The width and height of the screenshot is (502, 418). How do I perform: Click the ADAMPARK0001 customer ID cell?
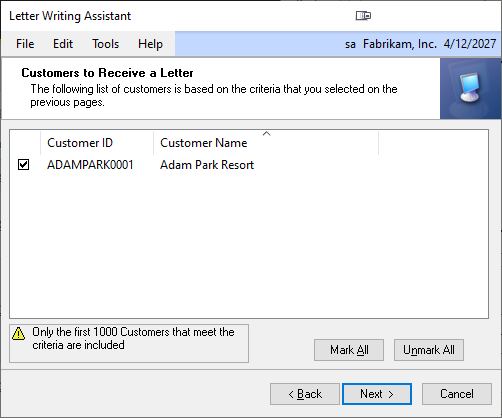tap(90, 165)
